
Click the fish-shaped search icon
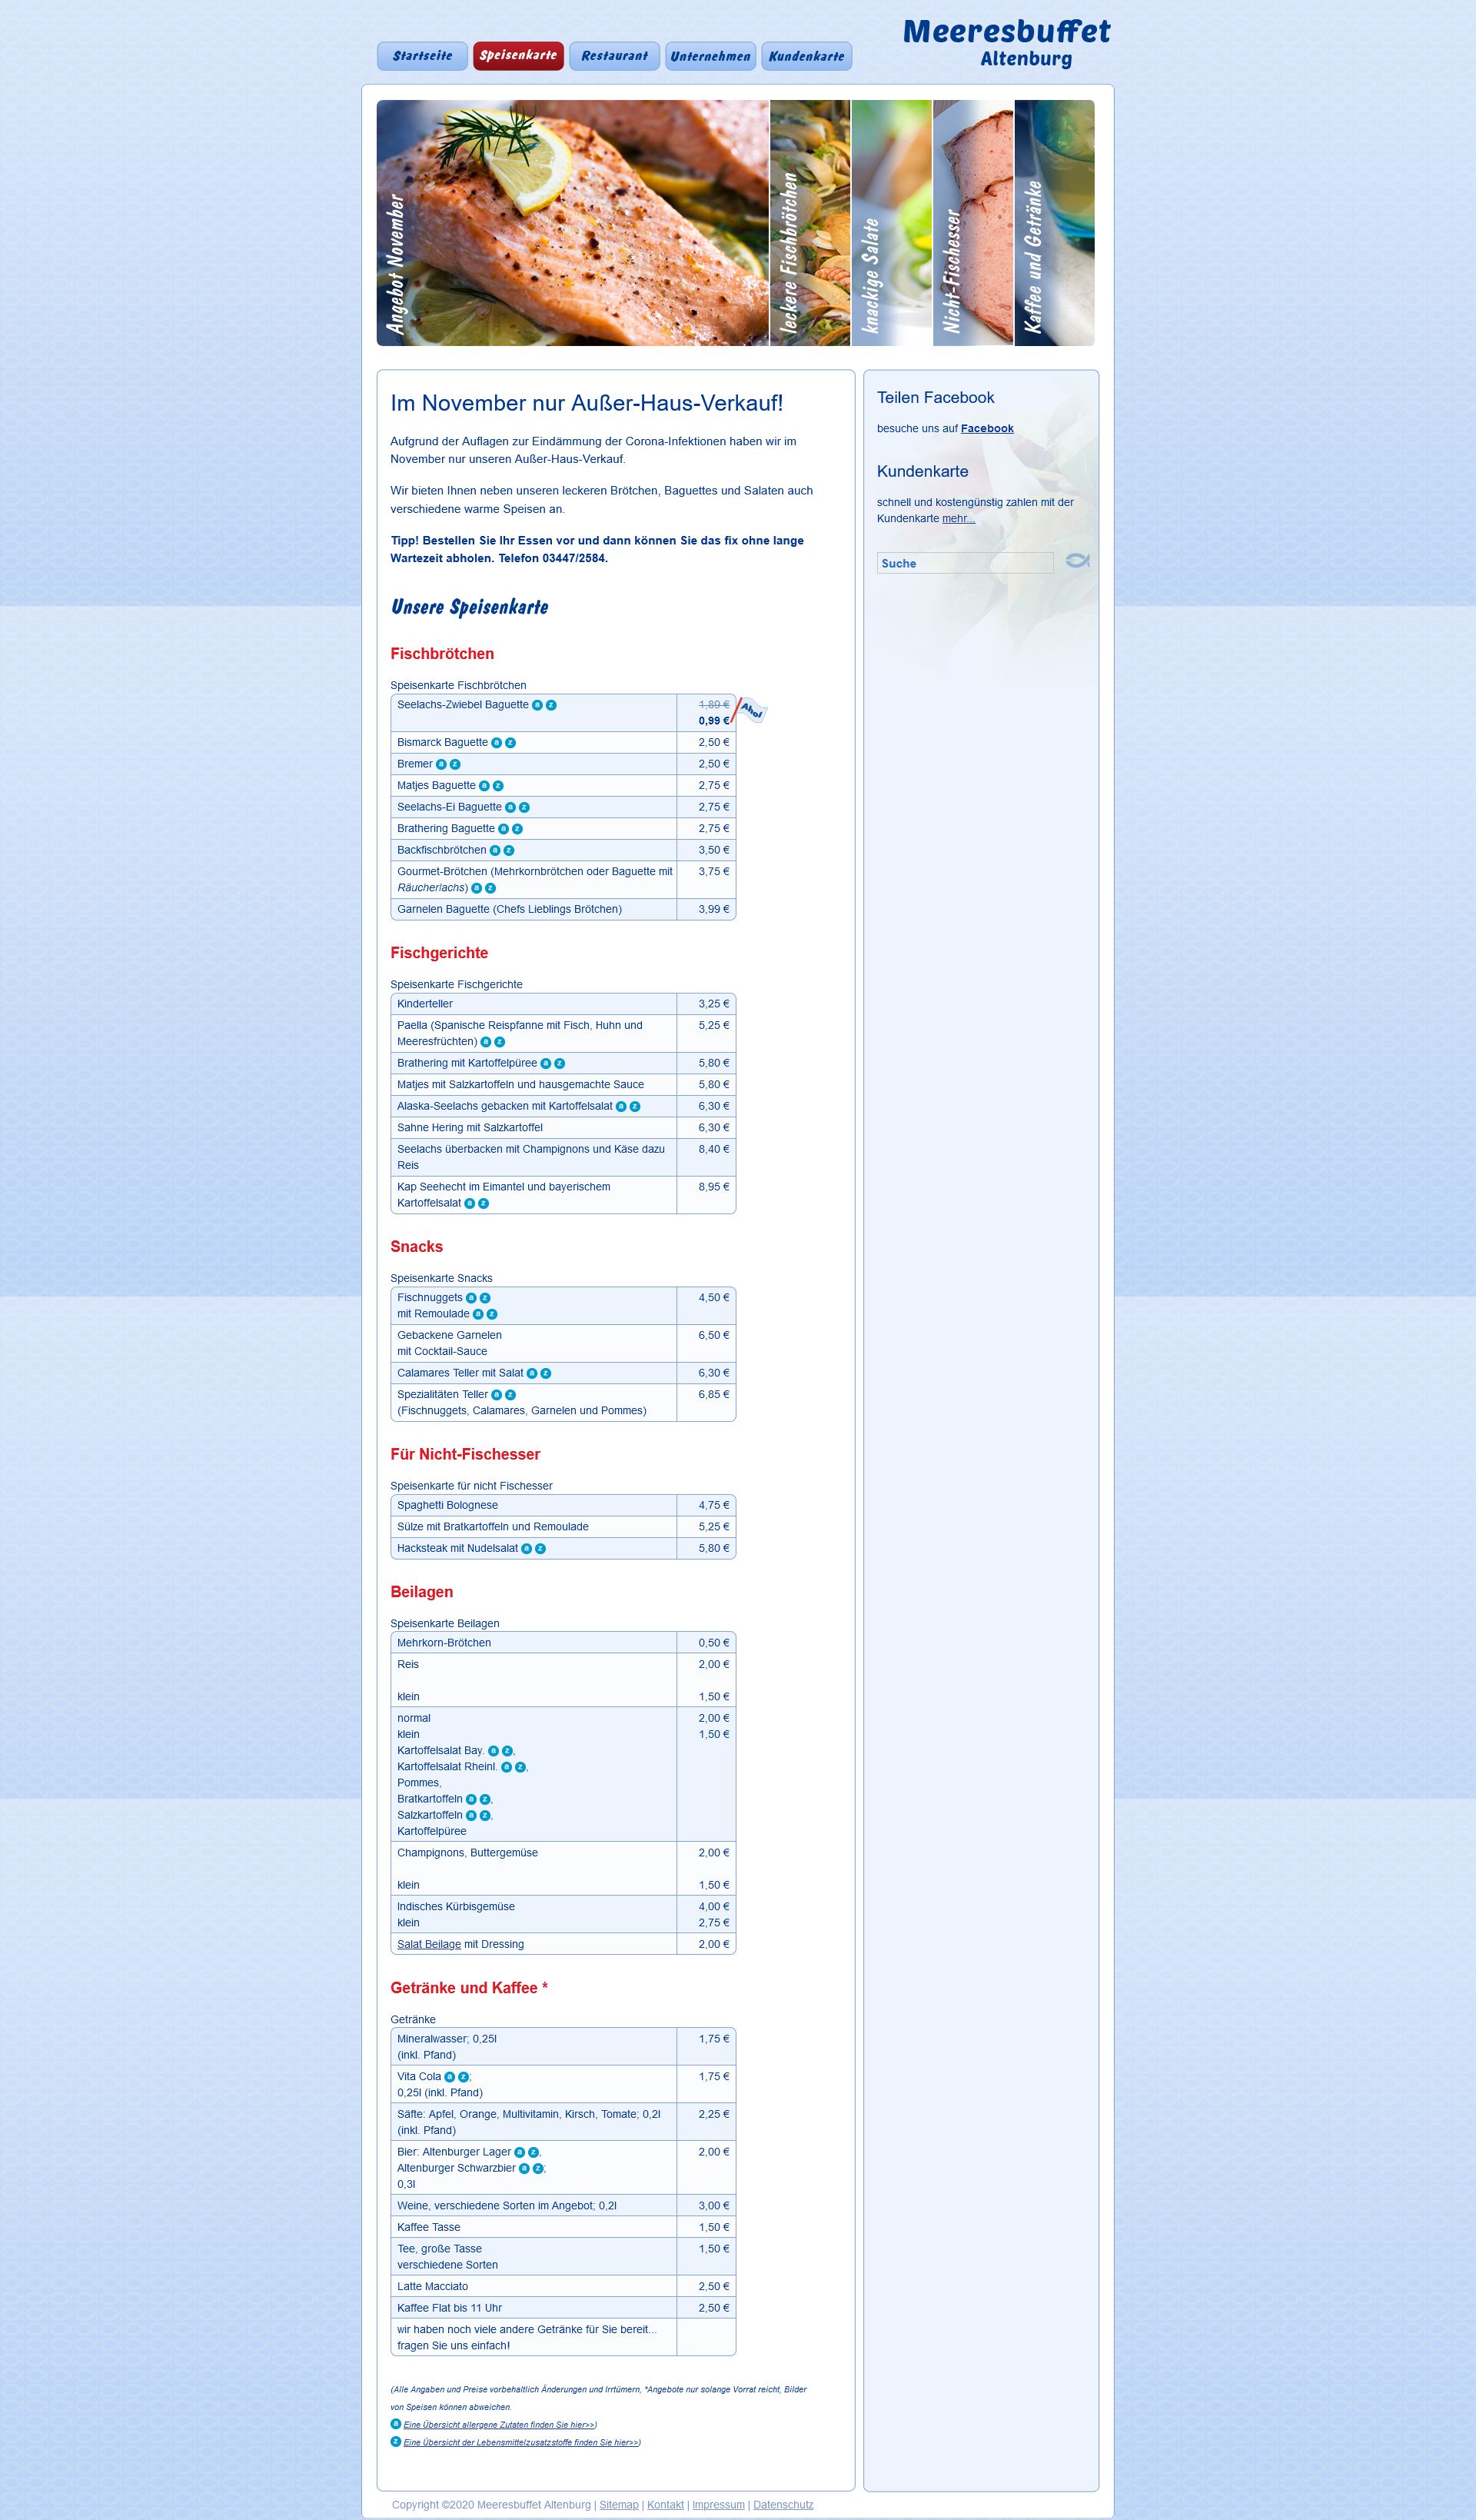point(1077,561)
